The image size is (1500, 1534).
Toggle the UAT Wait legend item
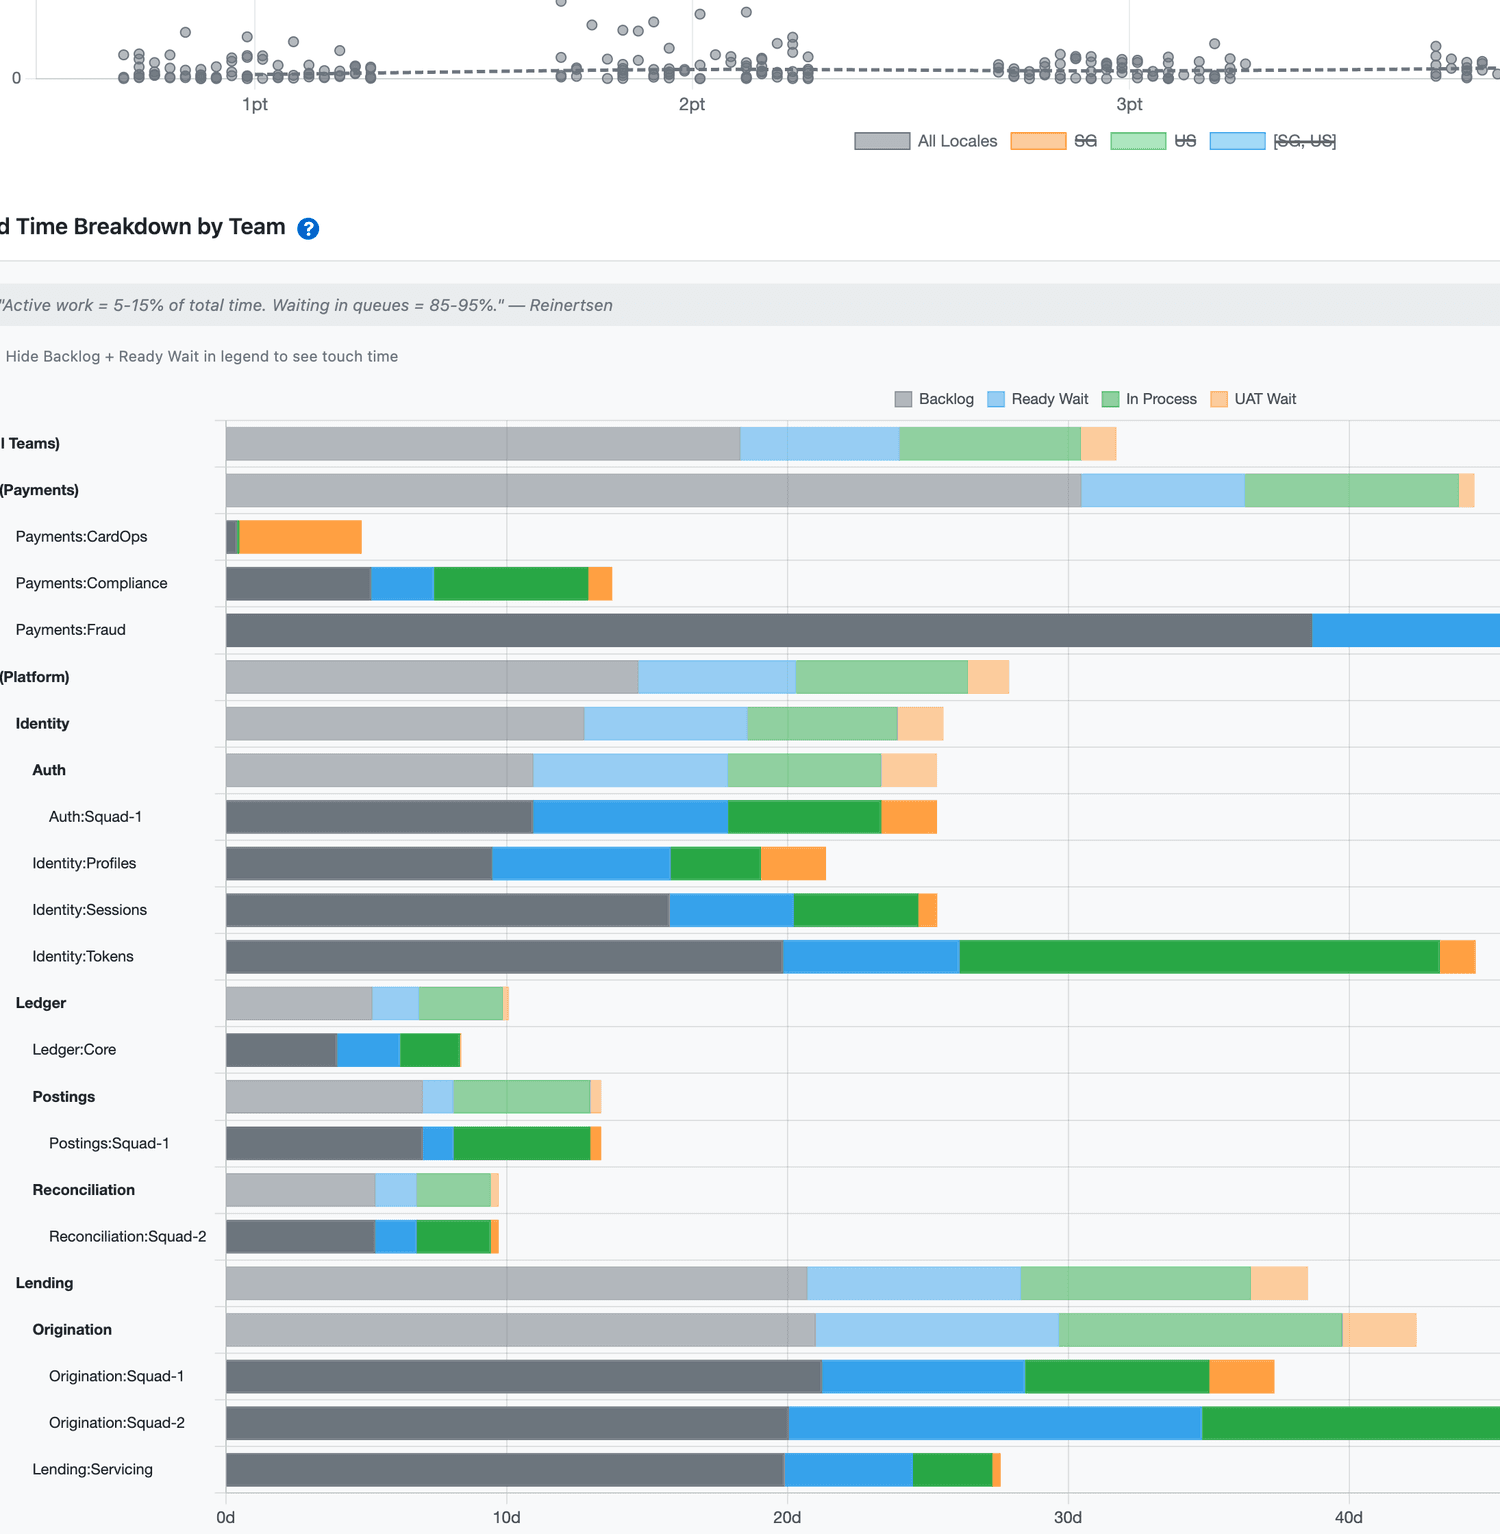(x=1253, y=399)
